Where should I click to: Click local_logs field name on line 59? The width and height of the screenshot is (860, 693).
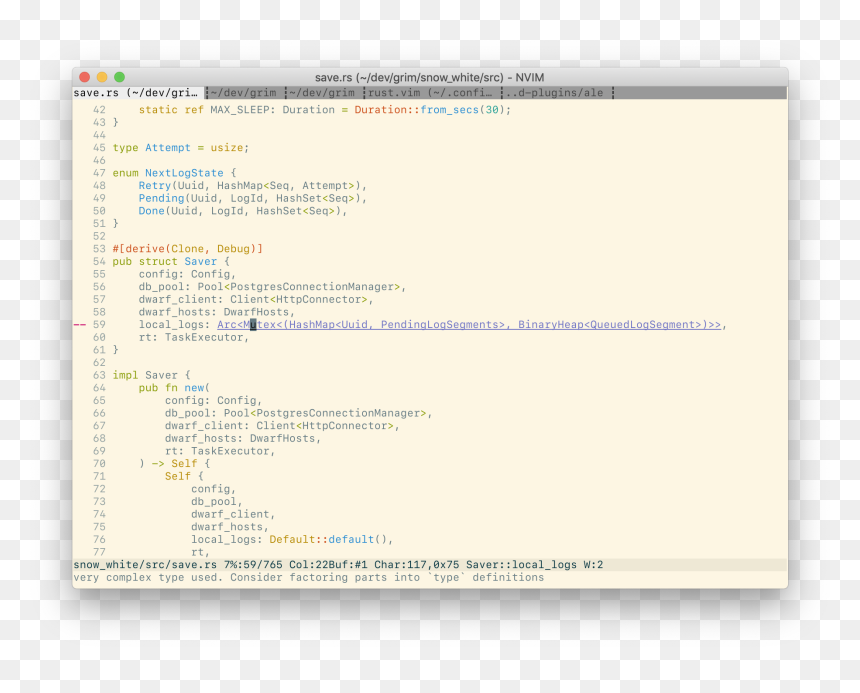tap(171, 325)
